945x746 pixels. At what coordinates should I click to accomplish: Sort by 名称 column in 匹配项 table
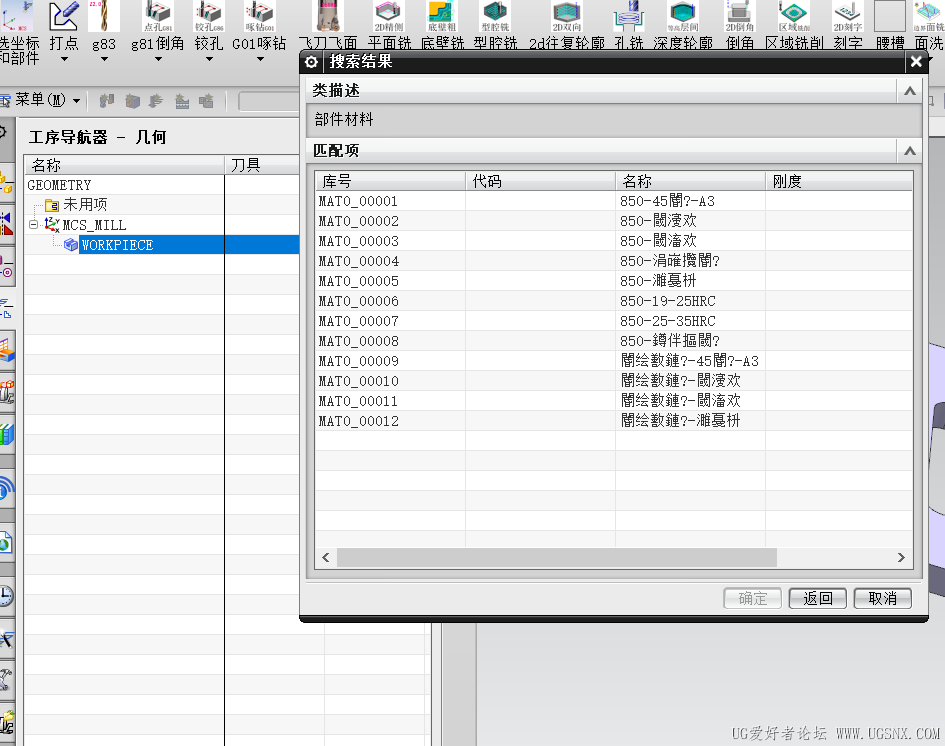690,181
